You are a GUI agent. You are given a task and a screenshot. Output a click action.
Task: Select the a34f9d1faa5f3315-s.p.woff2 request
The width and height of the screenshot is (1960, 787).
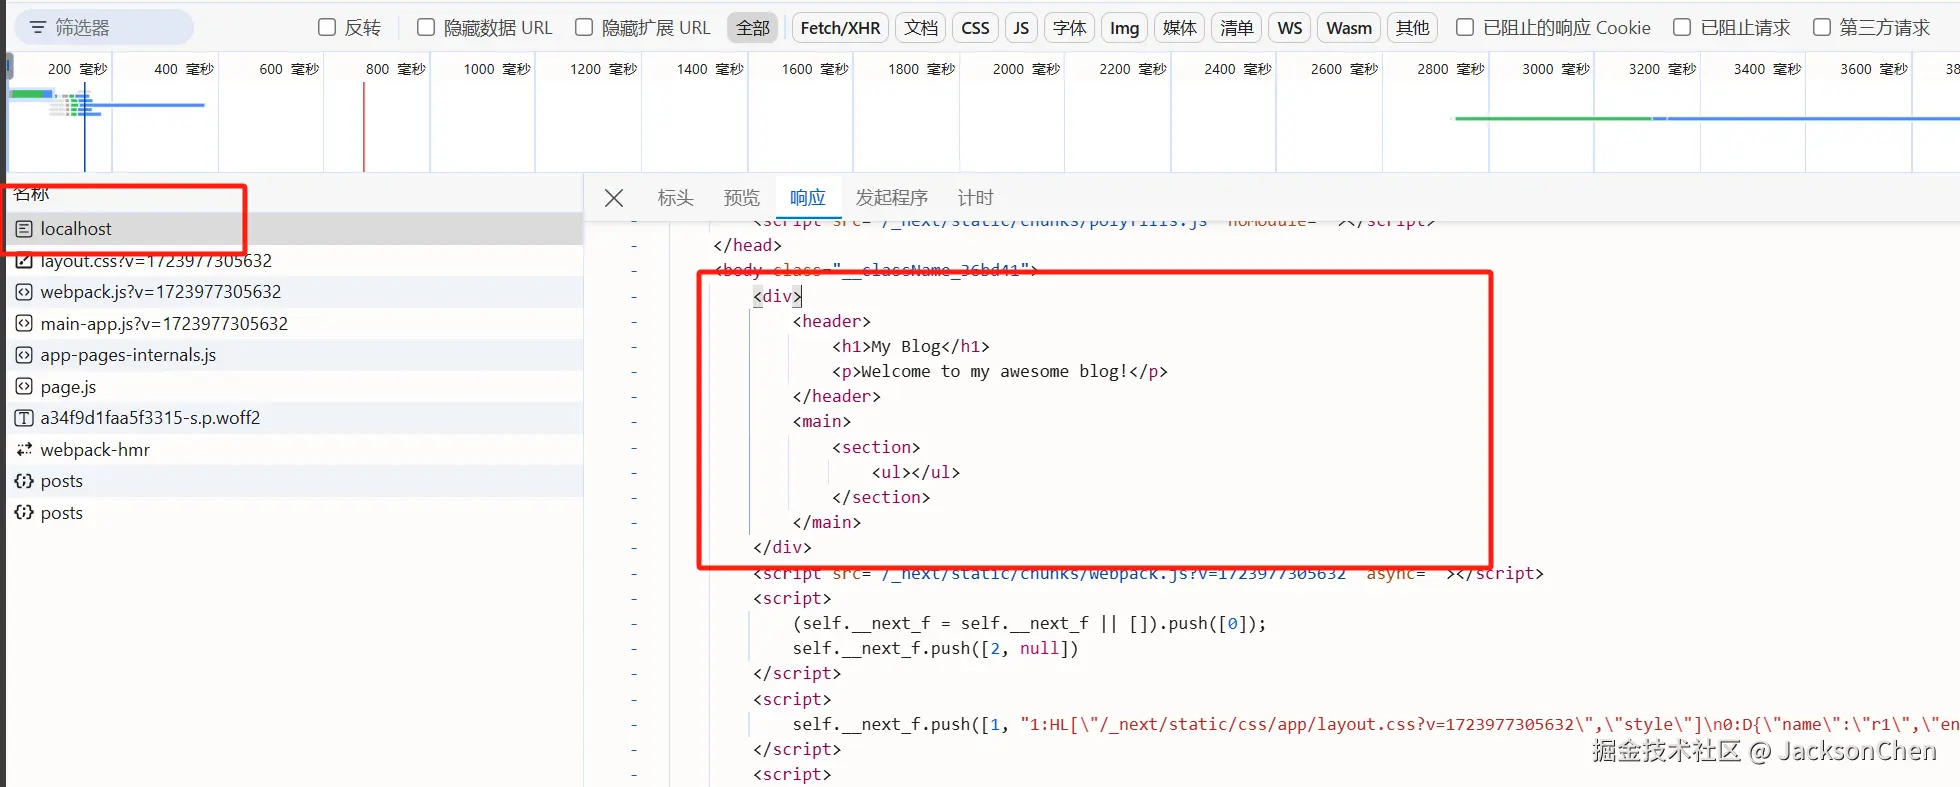tap(294, 418)
